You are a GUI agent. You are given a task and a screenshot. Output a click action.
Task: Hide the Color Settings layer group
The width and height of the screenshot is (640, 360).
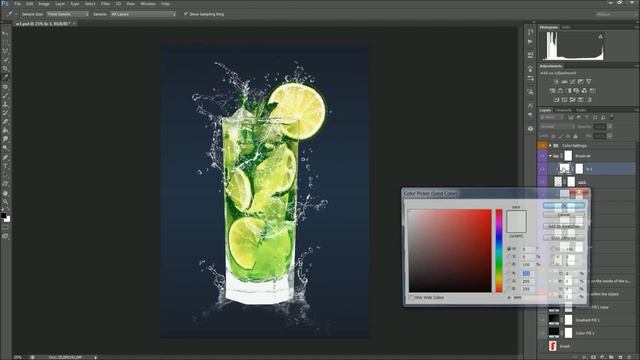point(542,145)
